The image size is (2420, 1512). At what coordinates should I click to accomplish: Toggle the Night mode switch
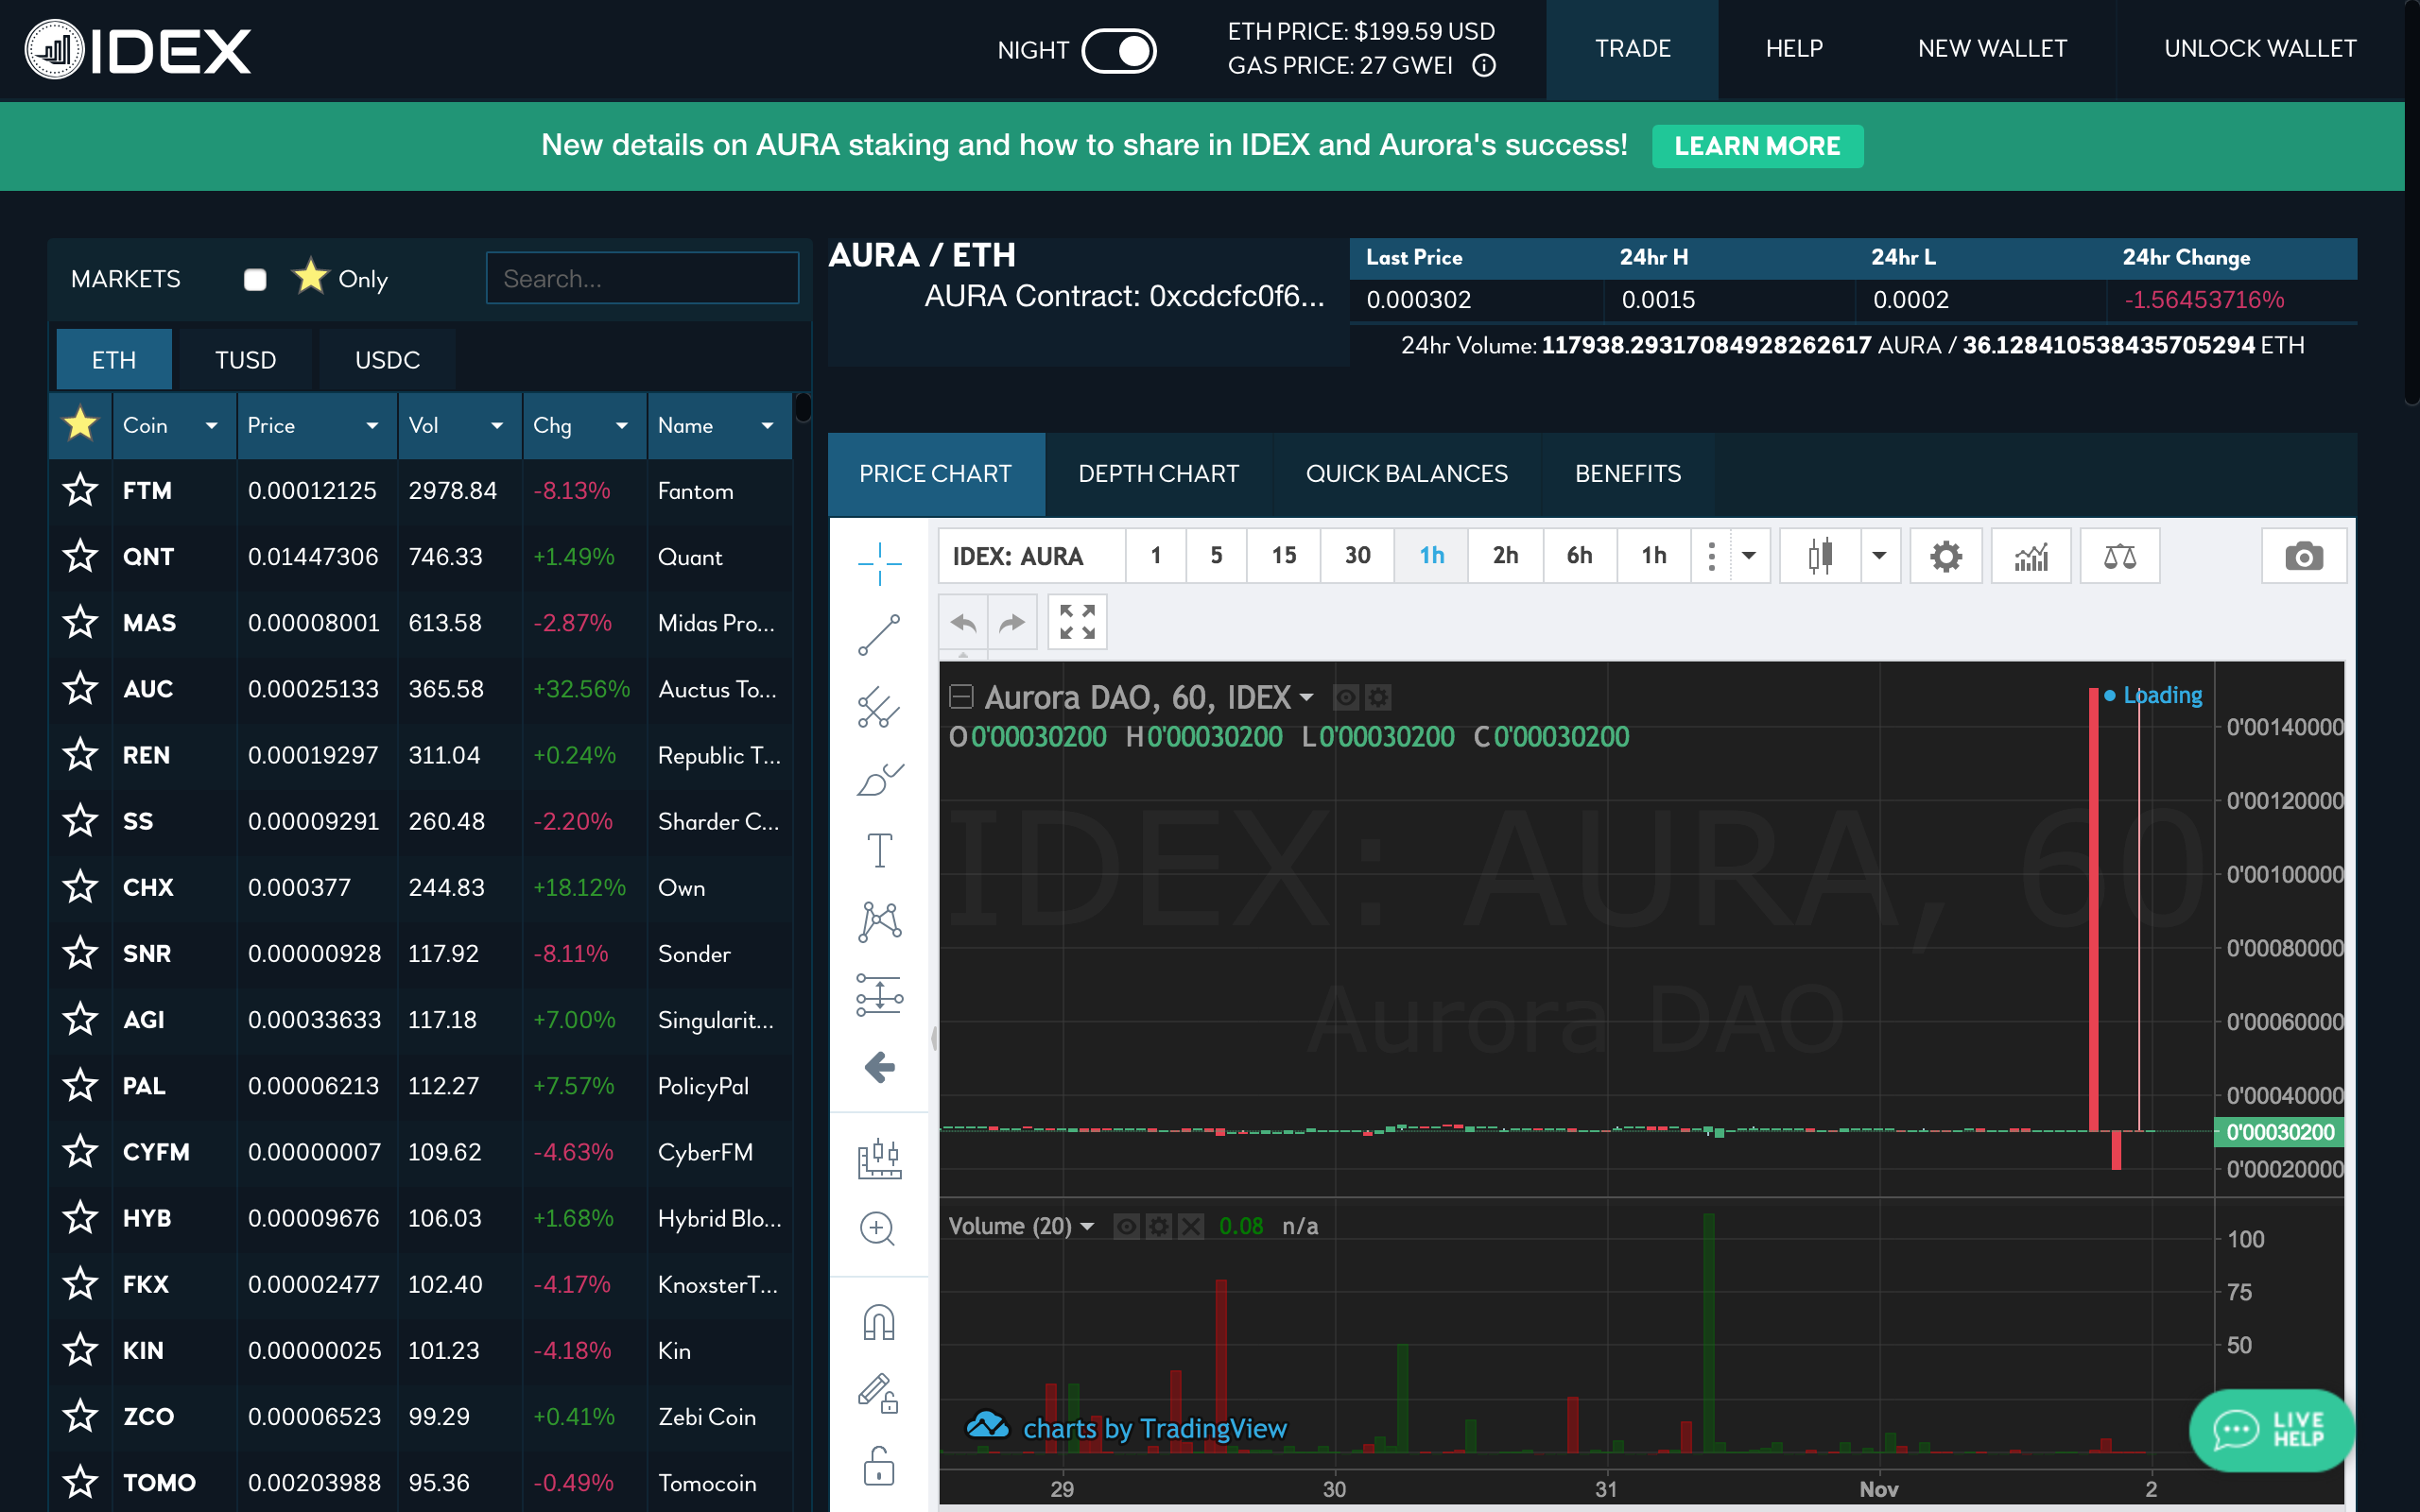point(1119,50)
